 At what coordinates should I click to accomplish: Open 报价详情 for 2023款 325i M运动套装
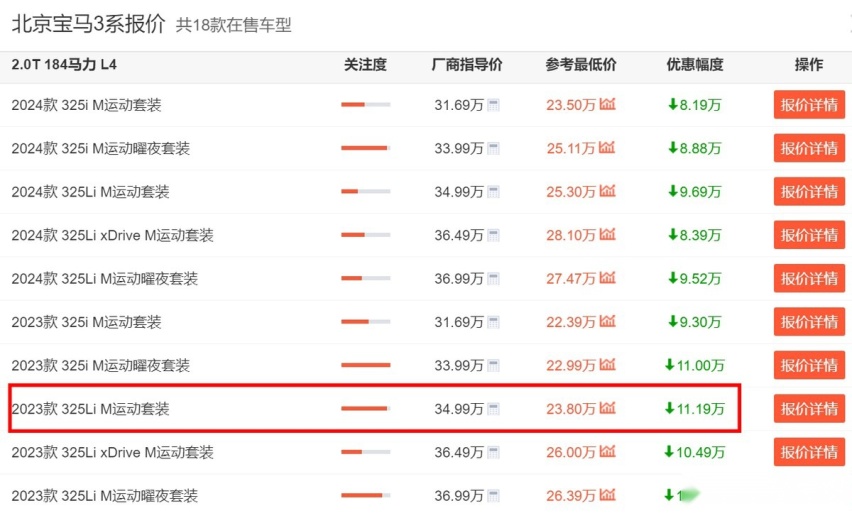coord(809,322)
